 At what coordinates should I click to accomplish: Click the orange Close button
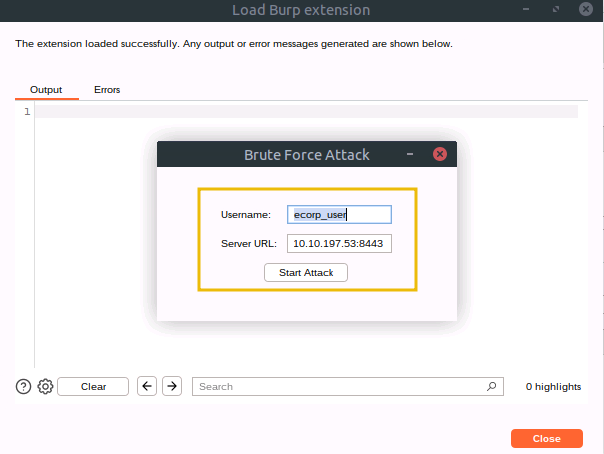pyautogui.click(x=547, y=439)
